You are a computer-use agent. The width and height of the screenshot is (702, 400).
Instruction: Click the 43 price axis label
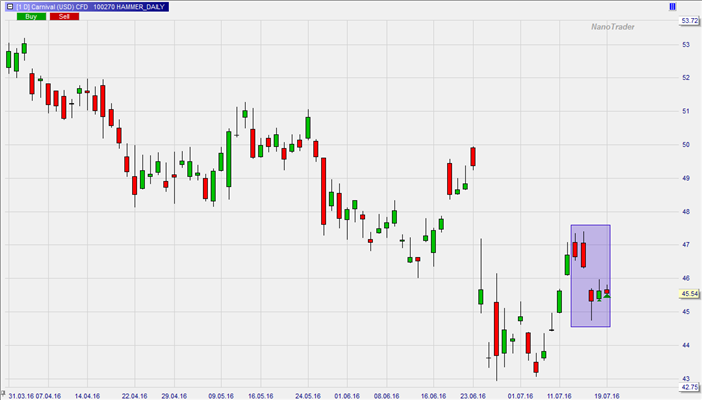686,378
